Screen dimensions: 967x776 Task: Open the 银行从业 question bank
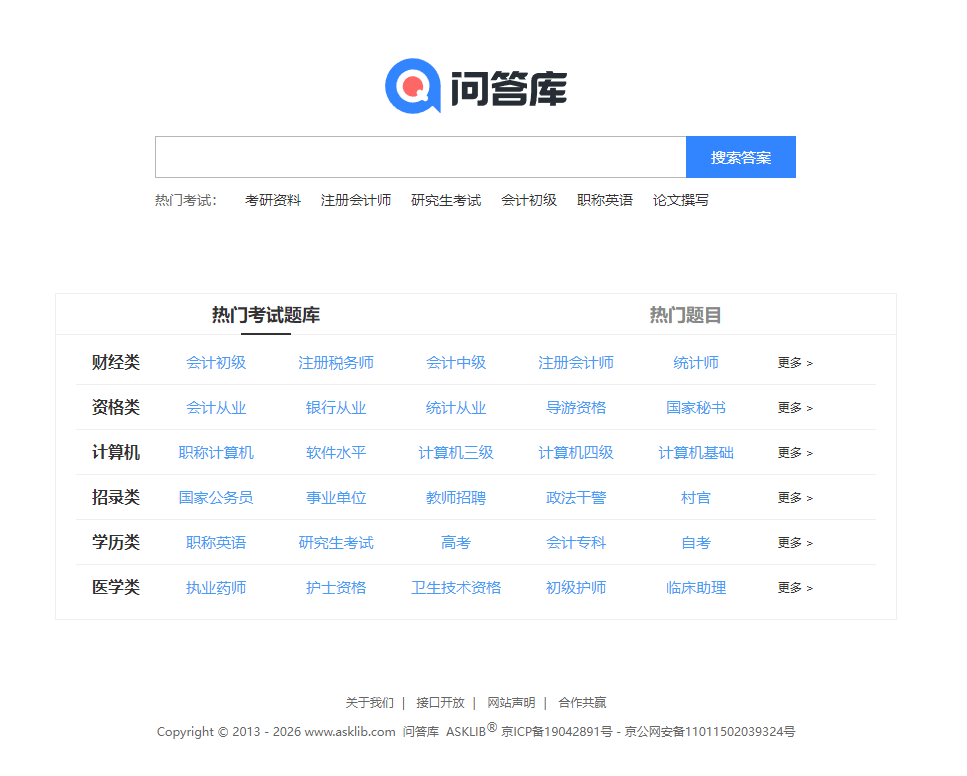(336, 408)
